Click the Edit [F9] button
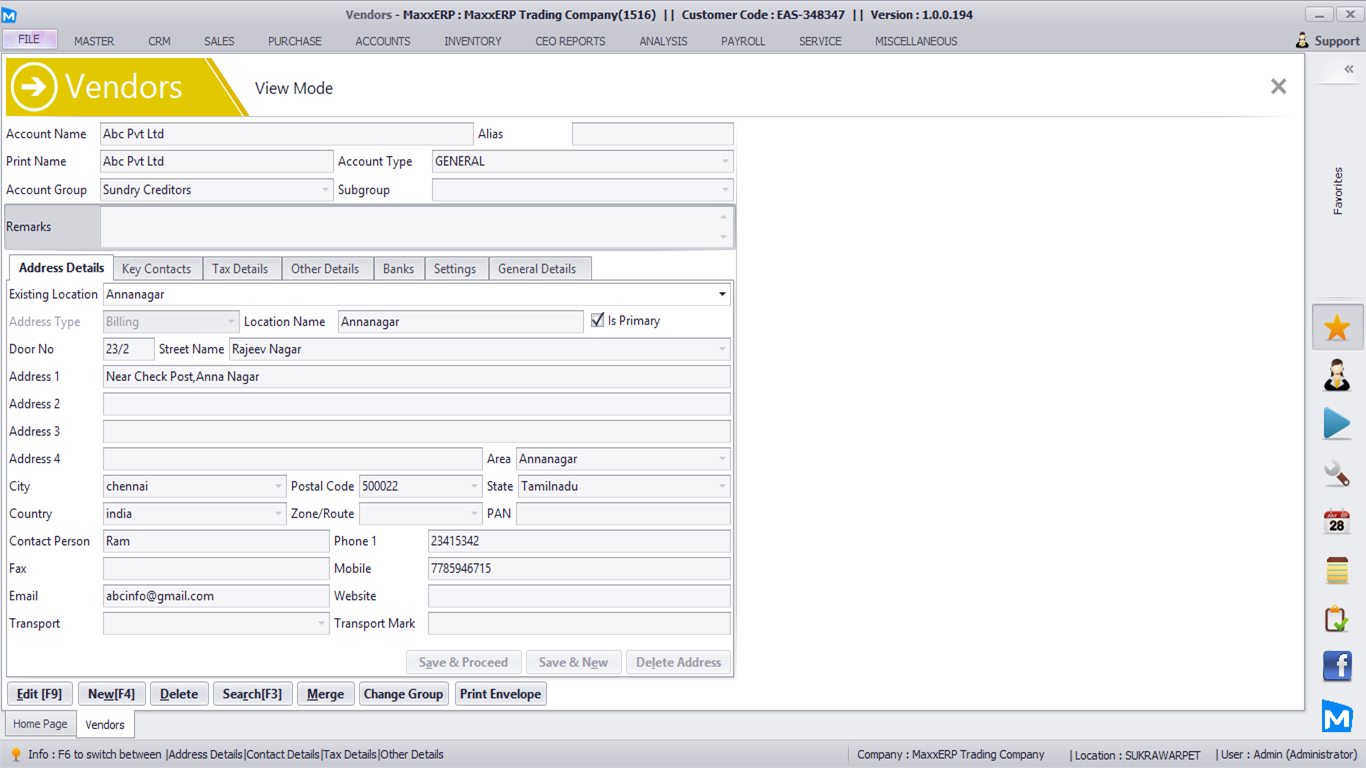 40,694
